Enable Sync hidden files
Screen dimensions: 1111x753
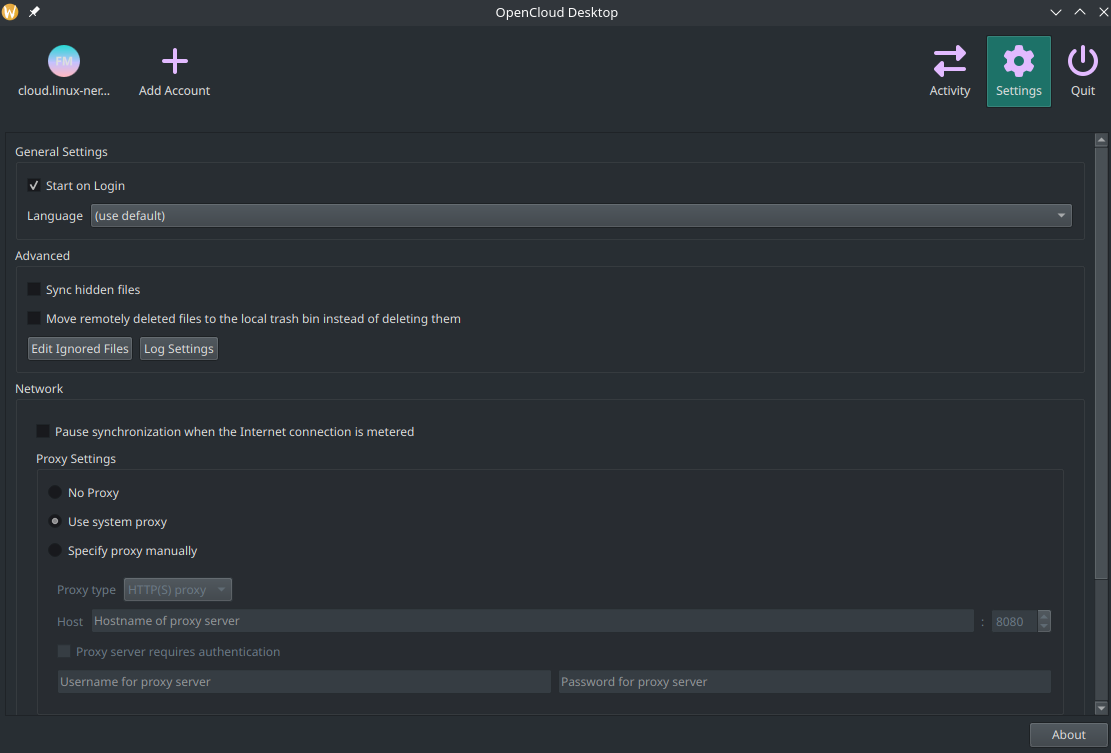pos(33,289)
